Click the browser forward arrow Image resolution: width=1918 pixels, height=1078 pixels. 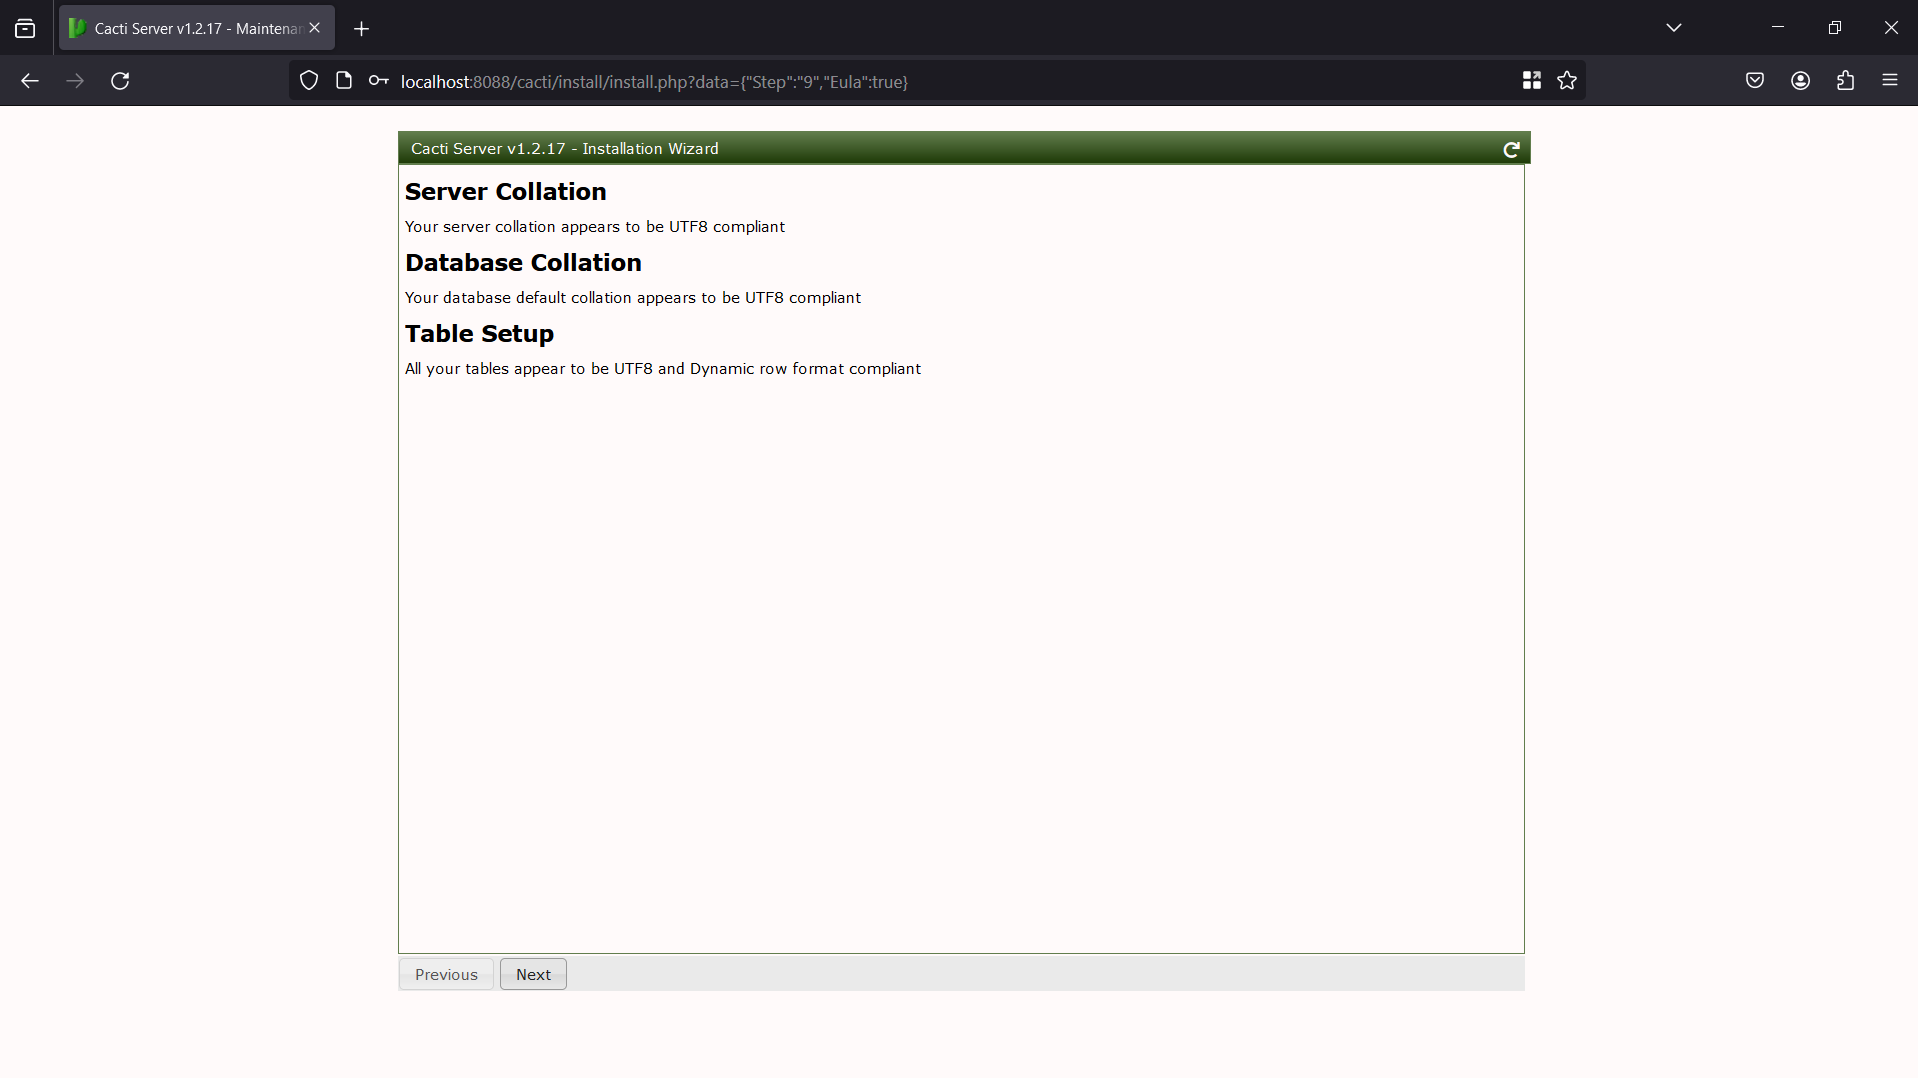[75, 81]
